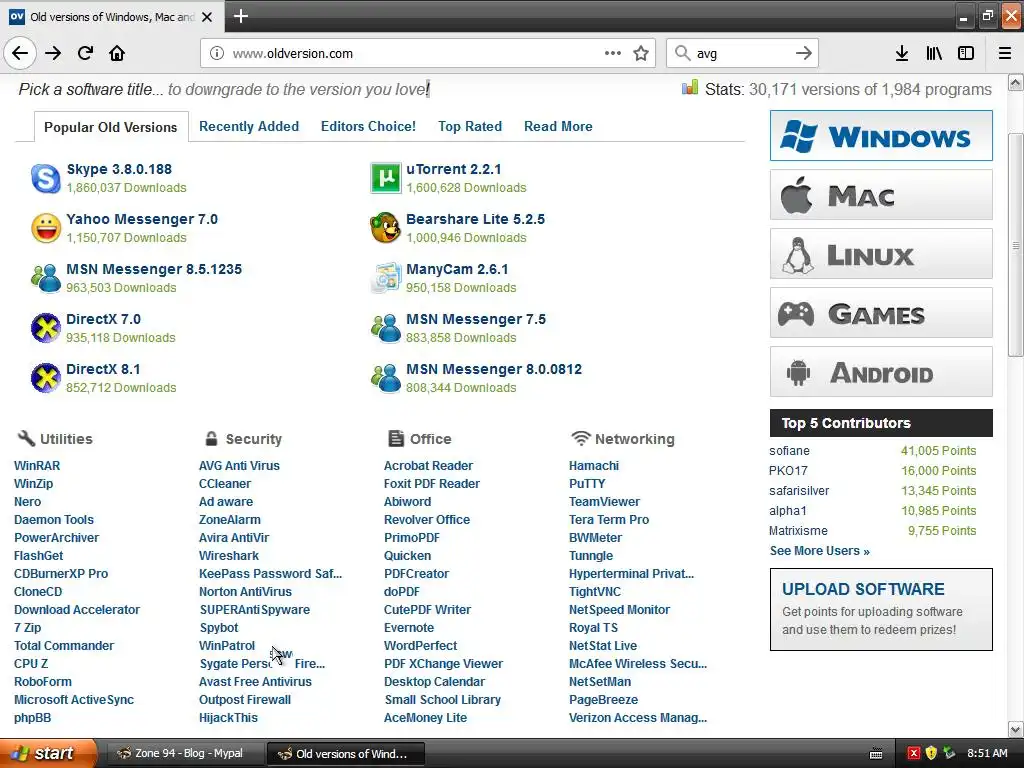Show site information icon in address bar

216,53
